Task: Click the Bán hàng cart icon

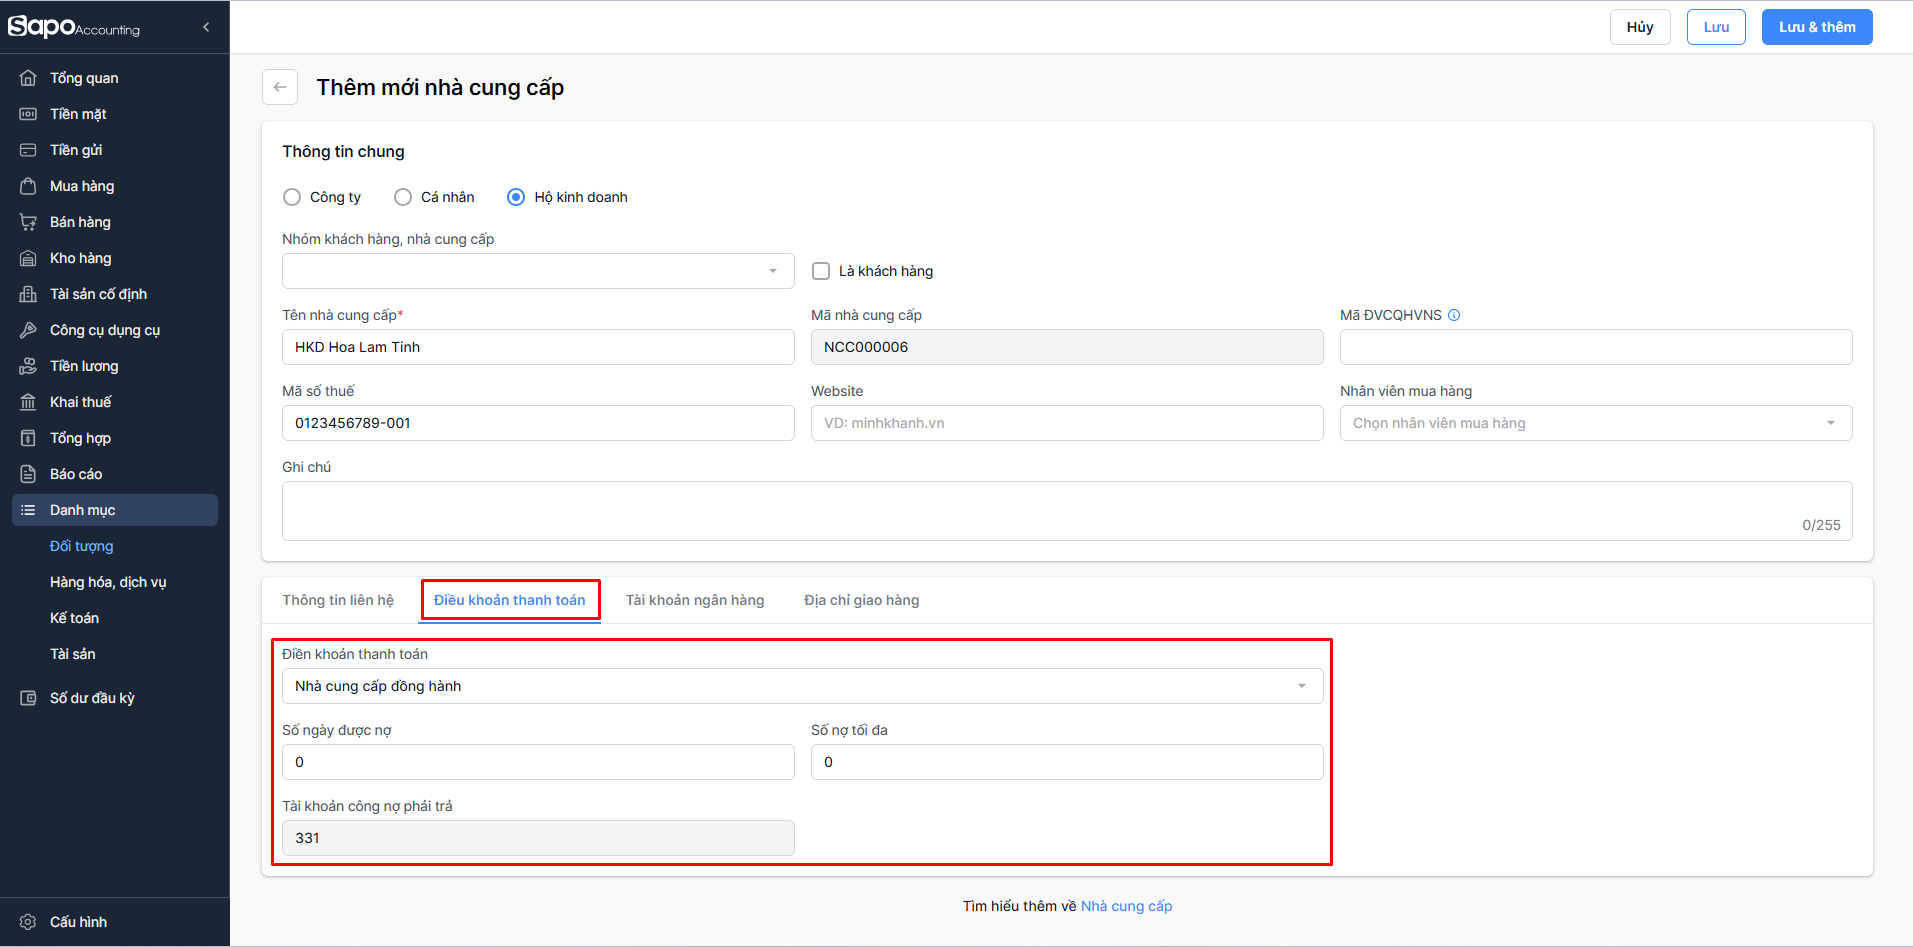Action: [x=28, y=222]
